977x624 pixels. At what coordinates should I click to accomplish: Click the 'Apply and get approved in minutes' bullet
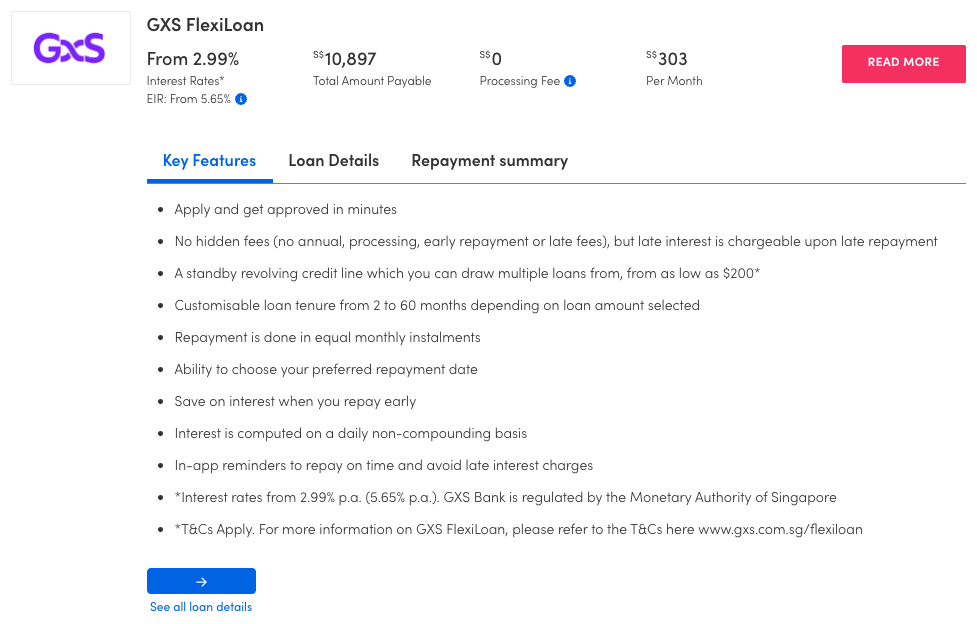point(285,209)
